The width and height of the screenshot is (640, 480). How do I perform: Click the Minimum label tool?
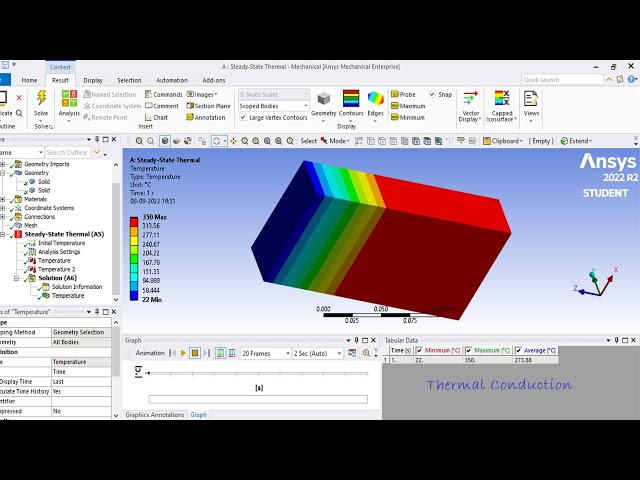(x=408, y=117)
